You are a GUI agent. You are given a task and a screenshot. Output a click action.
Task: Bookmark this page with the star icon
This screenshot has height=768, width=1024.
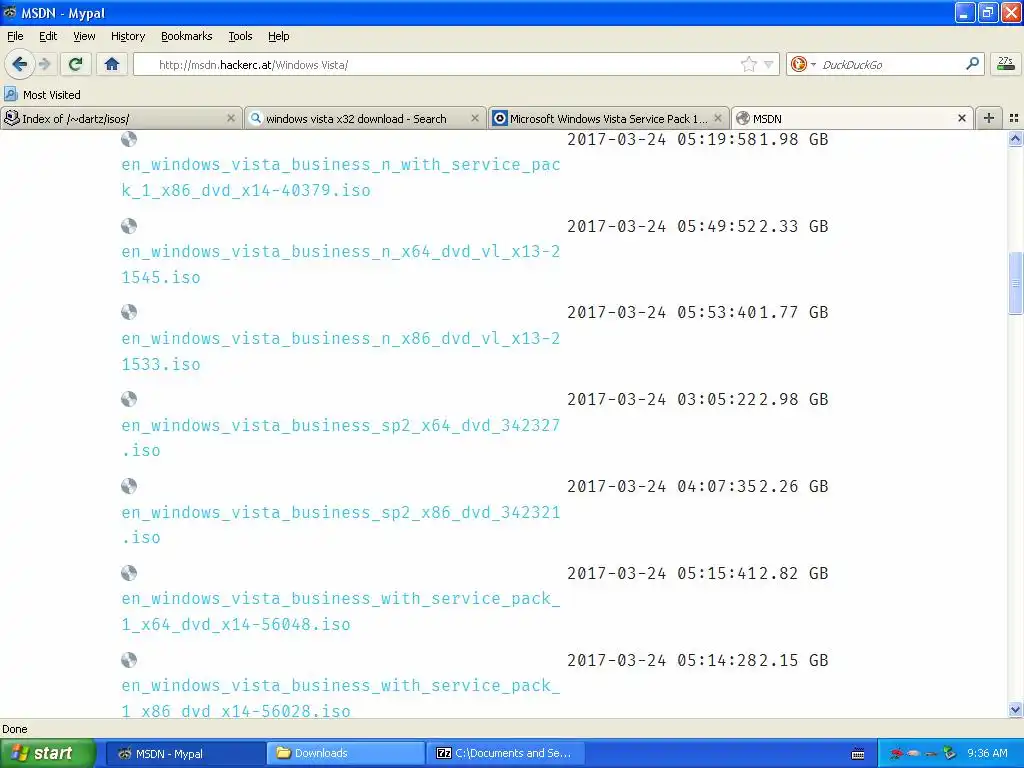point(748,64)
